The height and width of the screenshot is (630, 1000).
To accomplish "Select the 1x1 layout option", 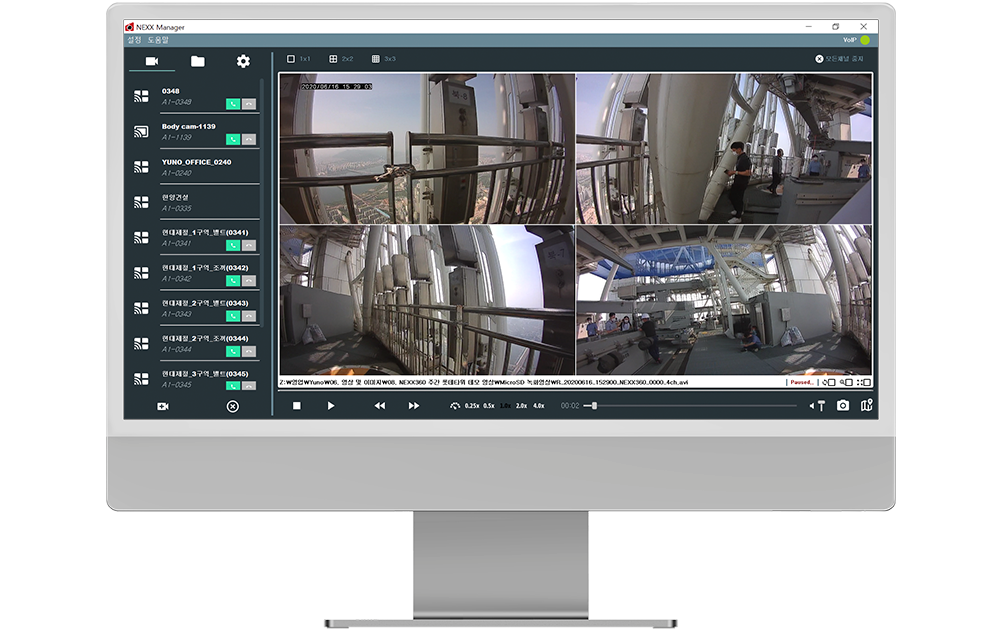I will point(298,59).
